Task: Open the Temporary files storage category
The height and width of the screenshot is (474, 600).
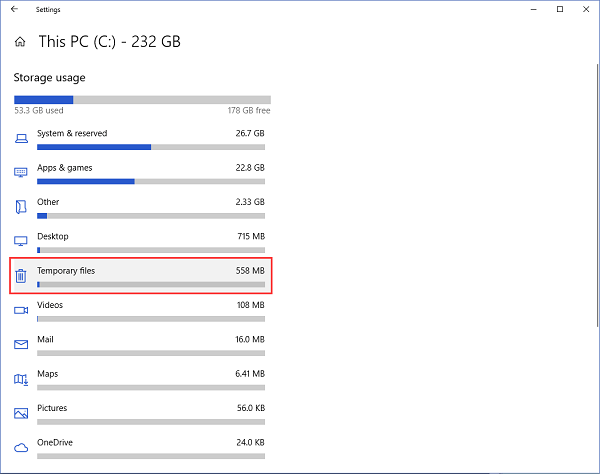Action: [x=141, y=276]
